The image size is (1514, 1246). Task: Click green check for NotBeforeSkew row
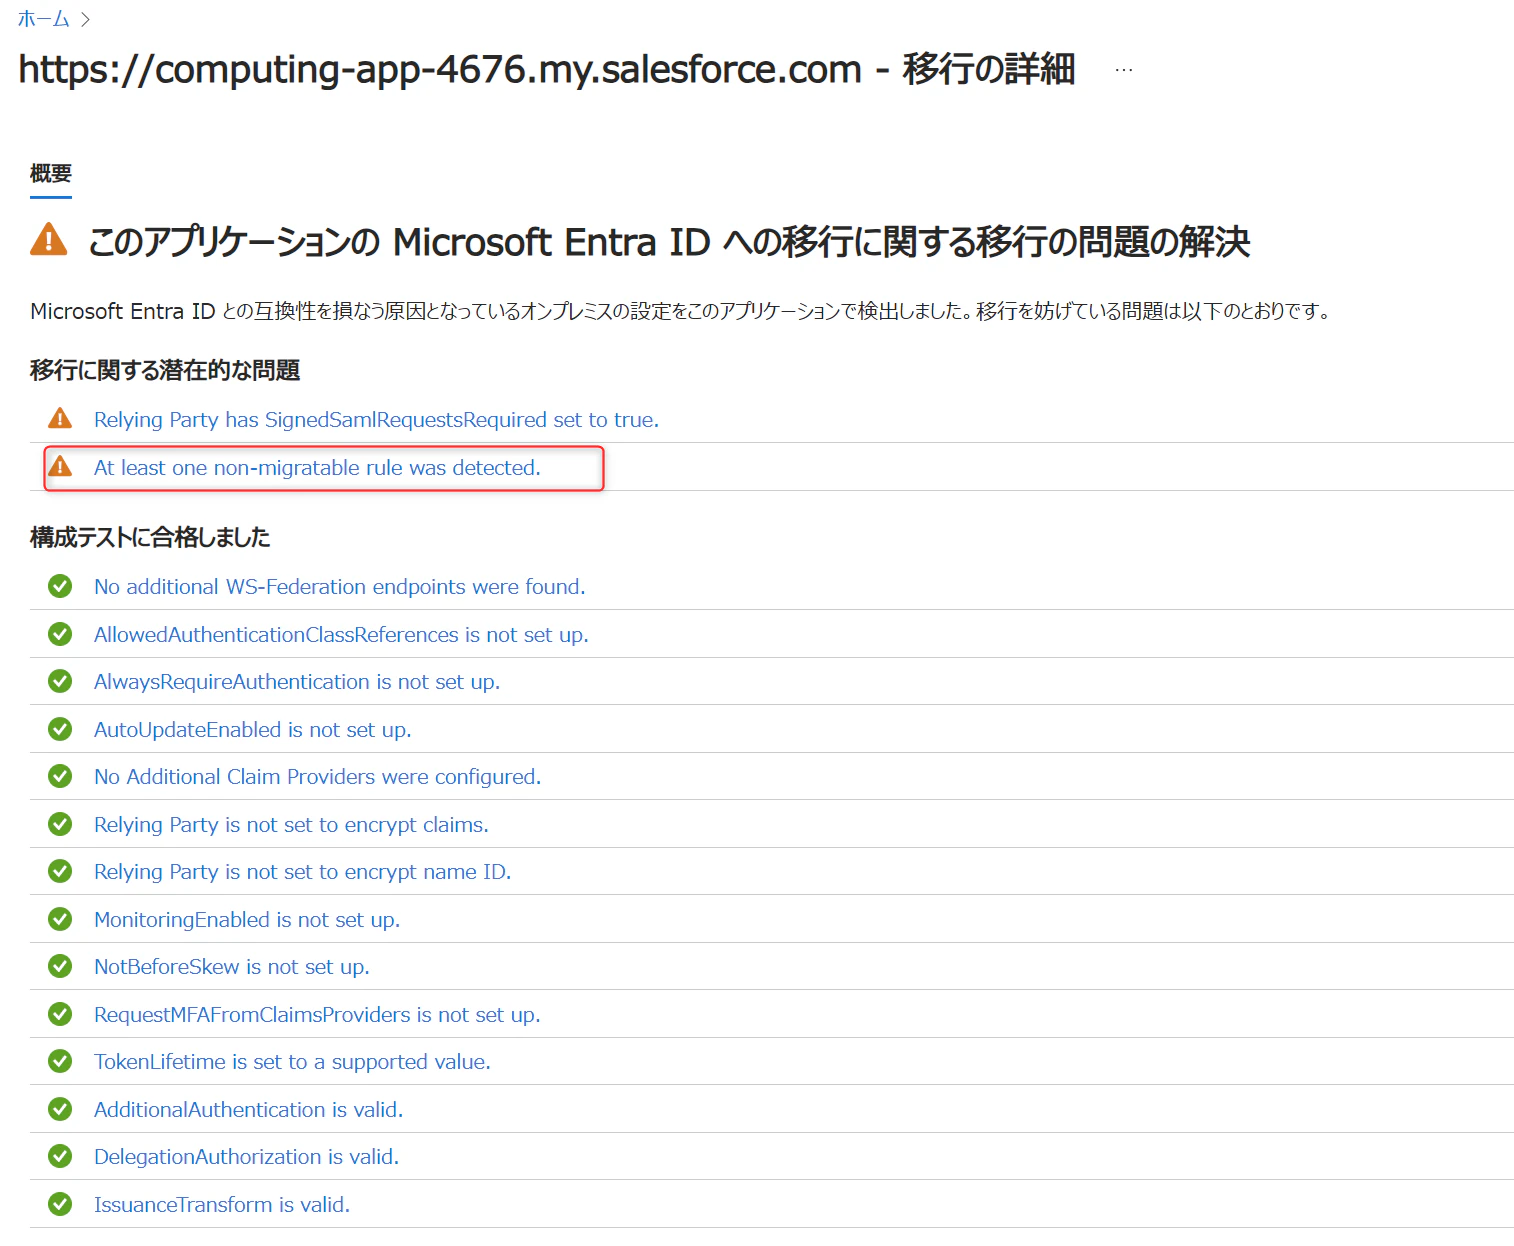click(60, 966)
